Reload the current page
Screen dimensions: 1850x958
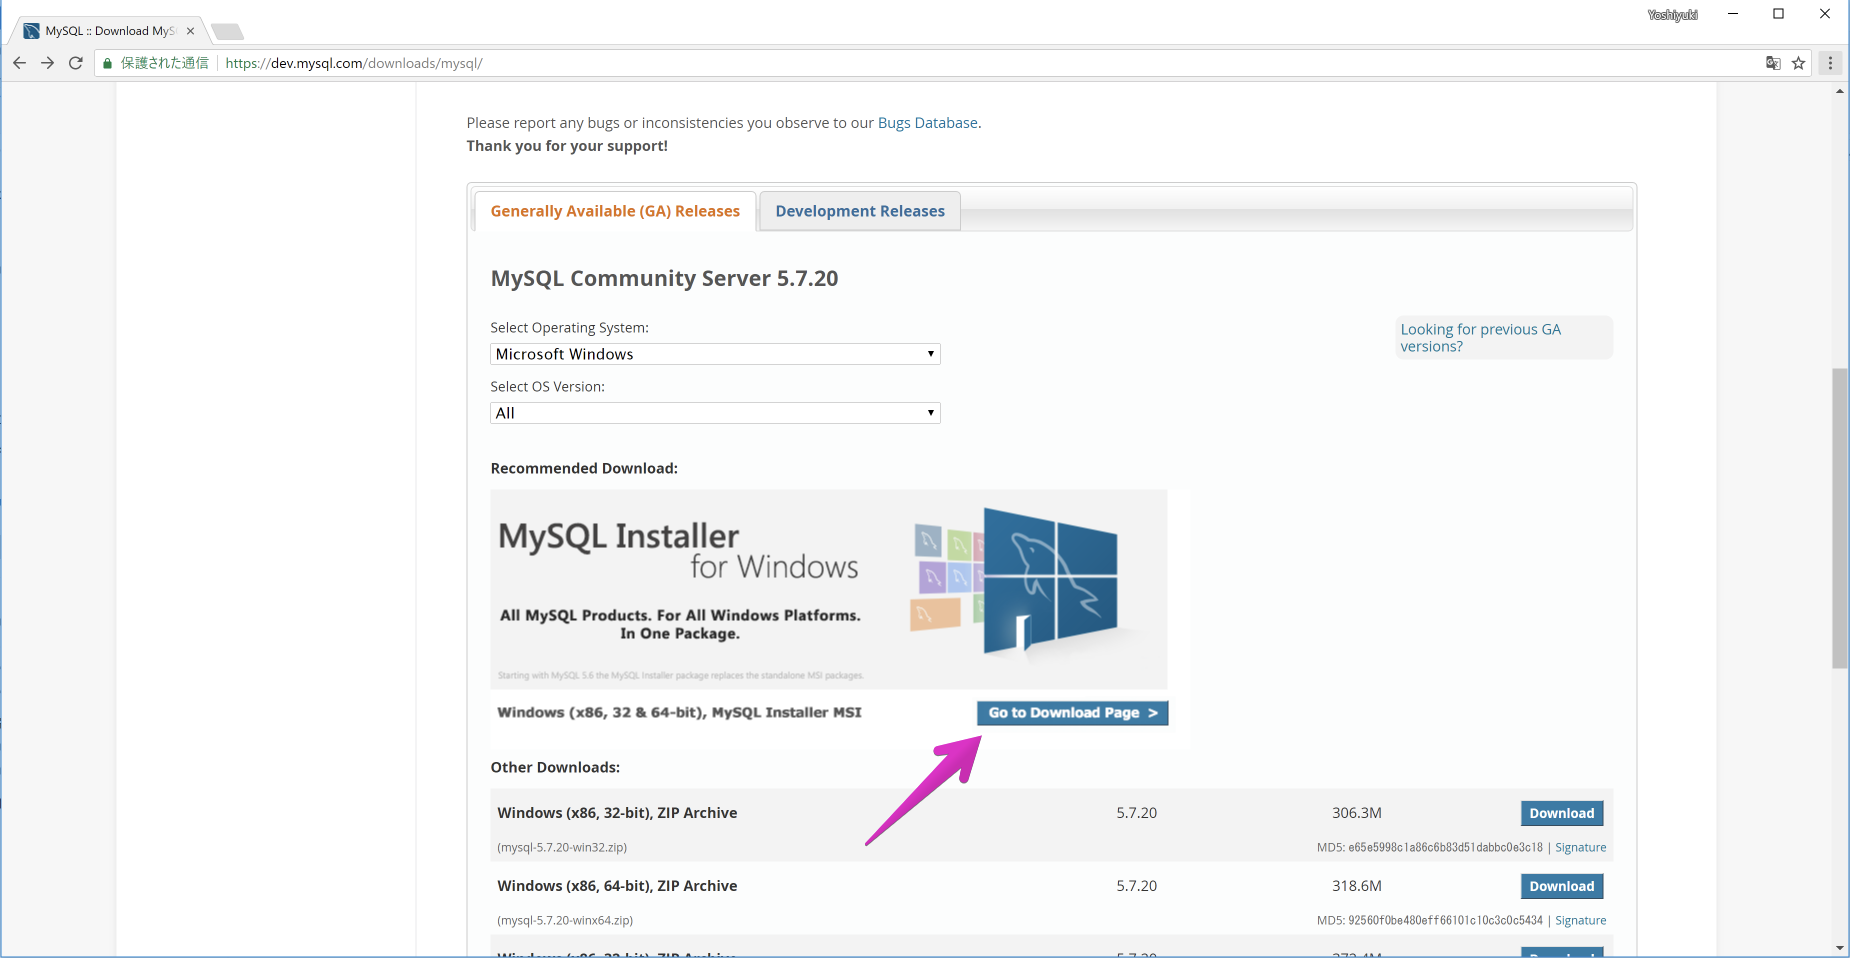pyautogui.click(x=77, y=62)
